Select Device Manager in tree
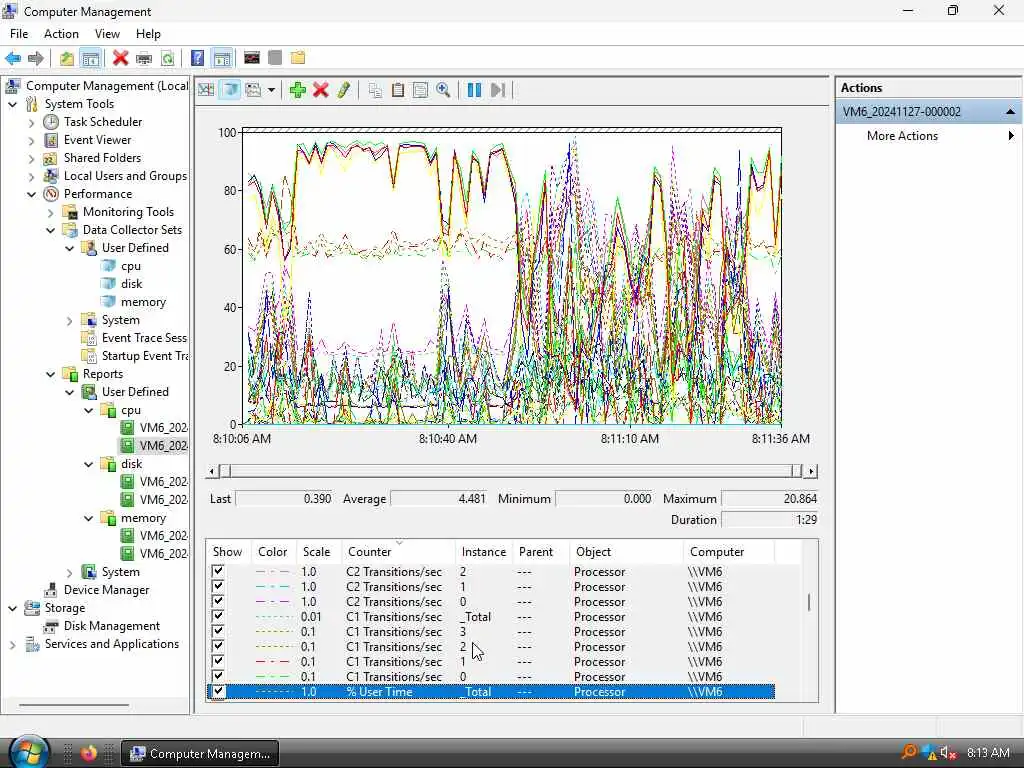 106,590
